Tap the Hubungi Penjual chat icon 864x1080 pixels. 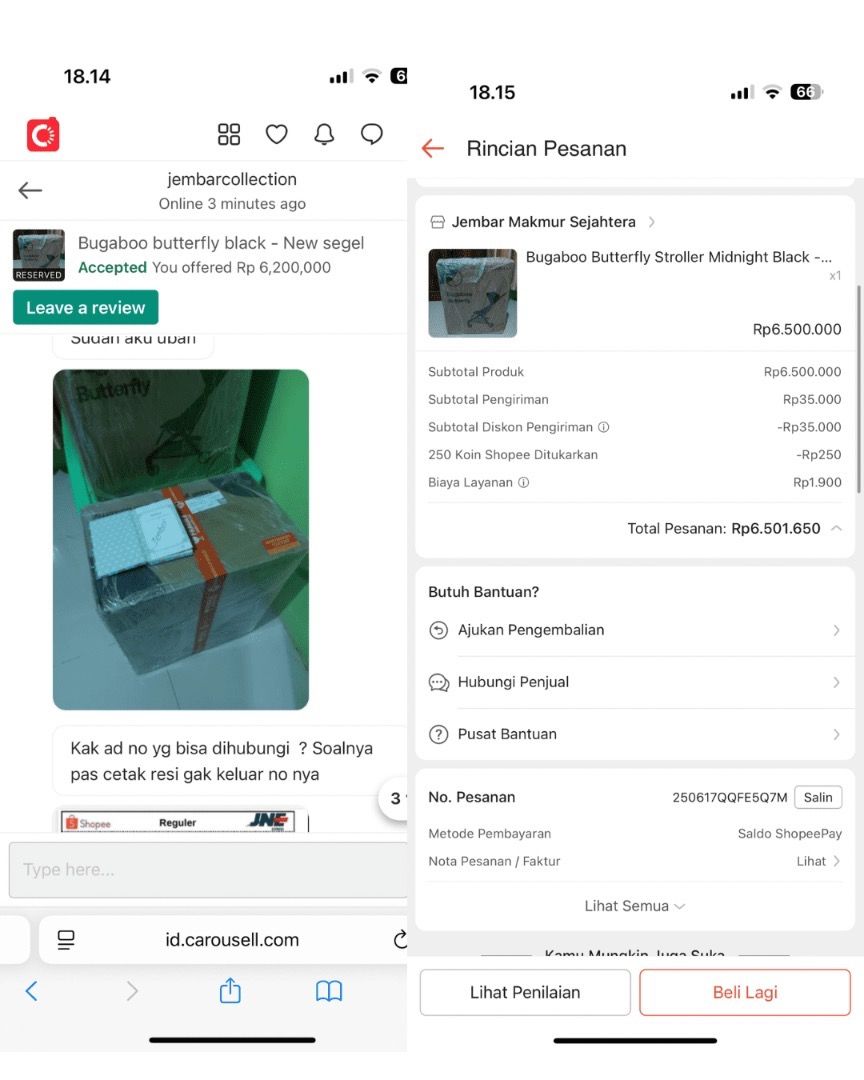[x=439, y=683]
